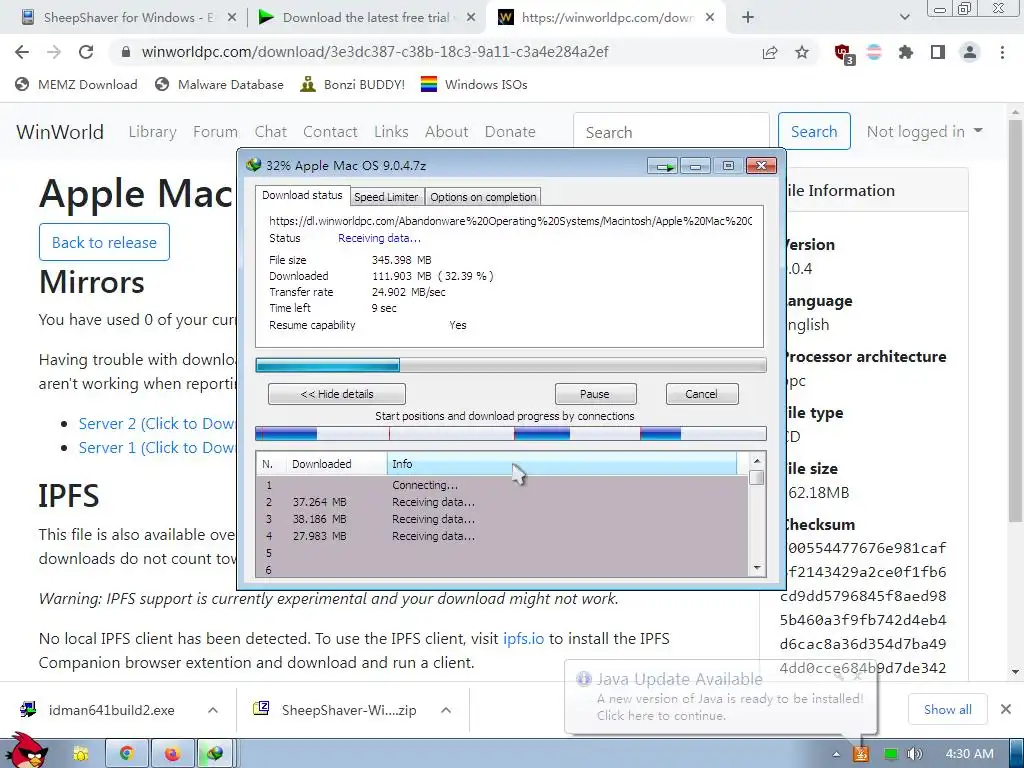Switch to Options on completion tab
1024x768 pixels.
[x=483, y=197]
